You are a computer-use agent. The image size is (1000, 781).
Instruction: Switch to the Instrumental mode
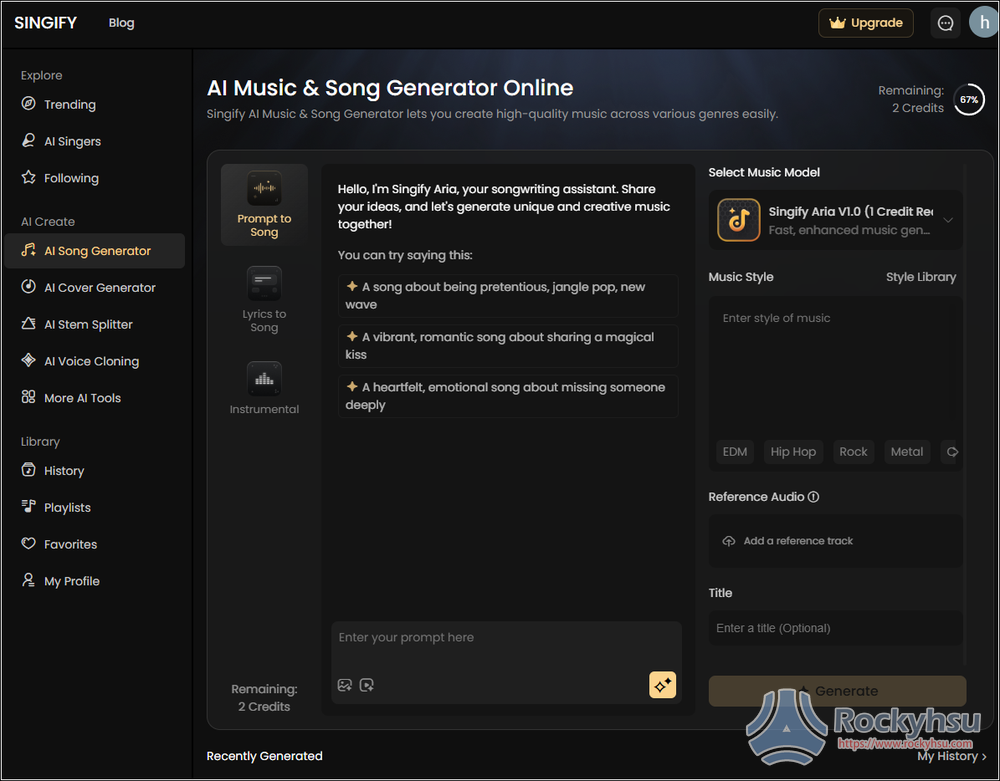(x=264, y=388)
